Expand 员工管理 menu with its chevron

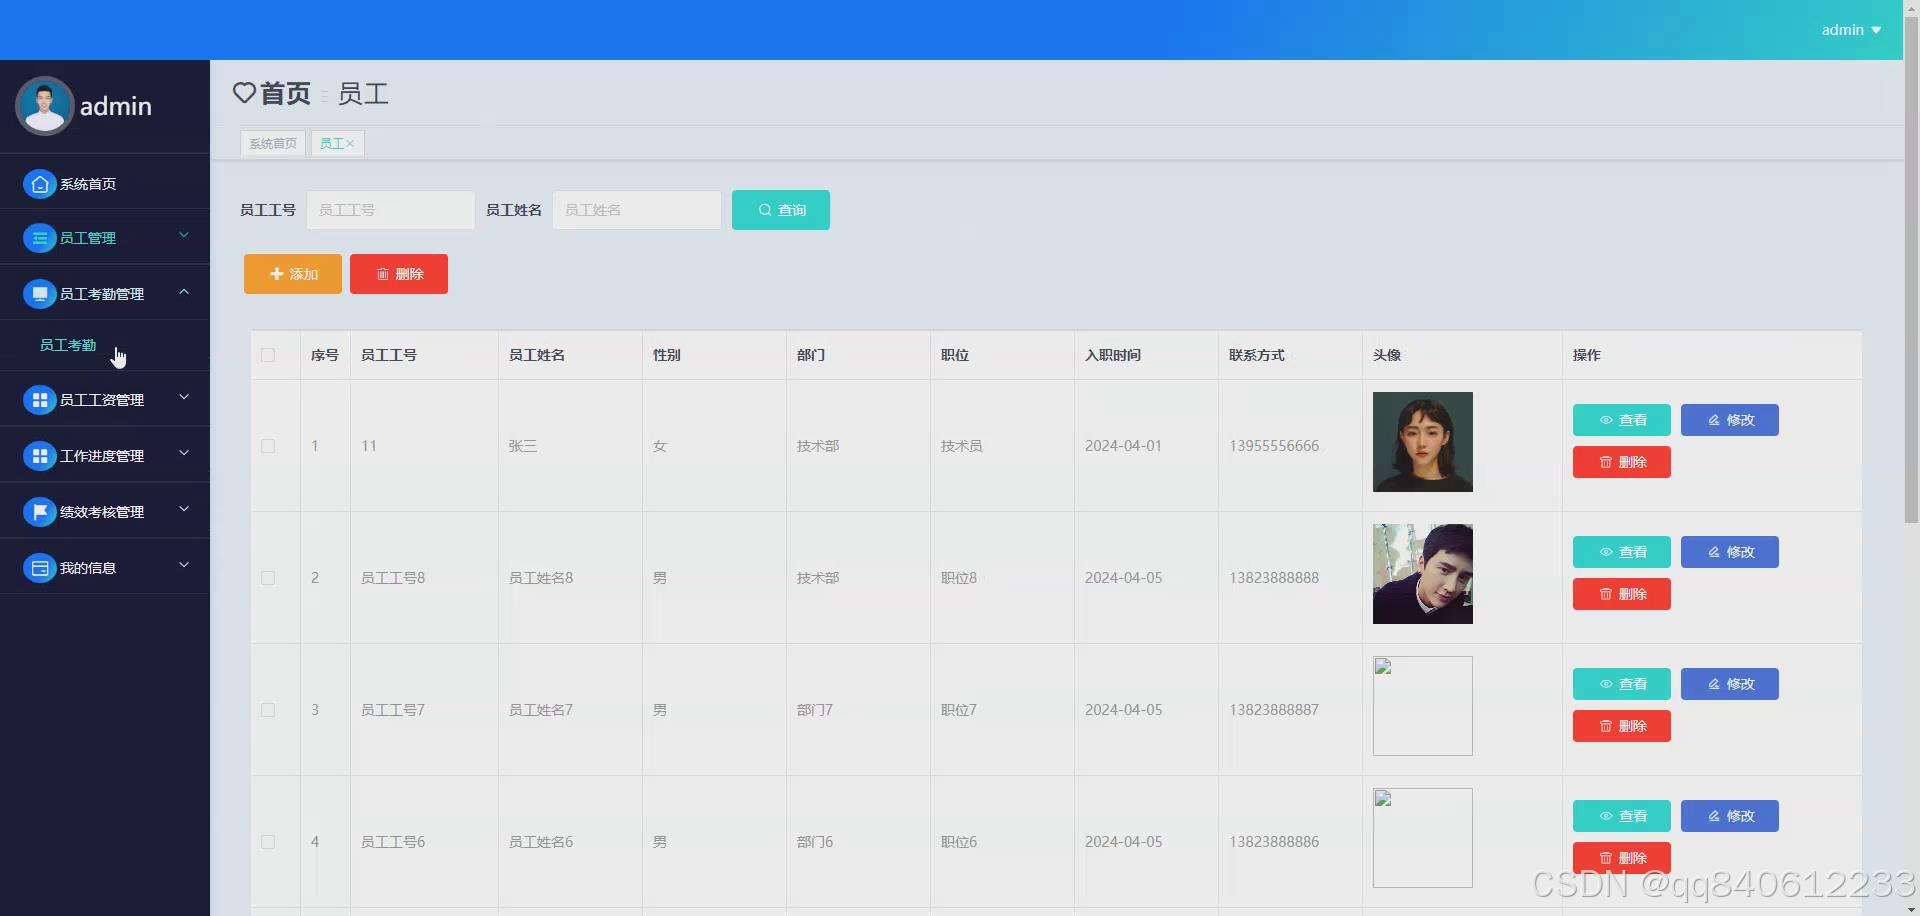[x=184, y=235]
